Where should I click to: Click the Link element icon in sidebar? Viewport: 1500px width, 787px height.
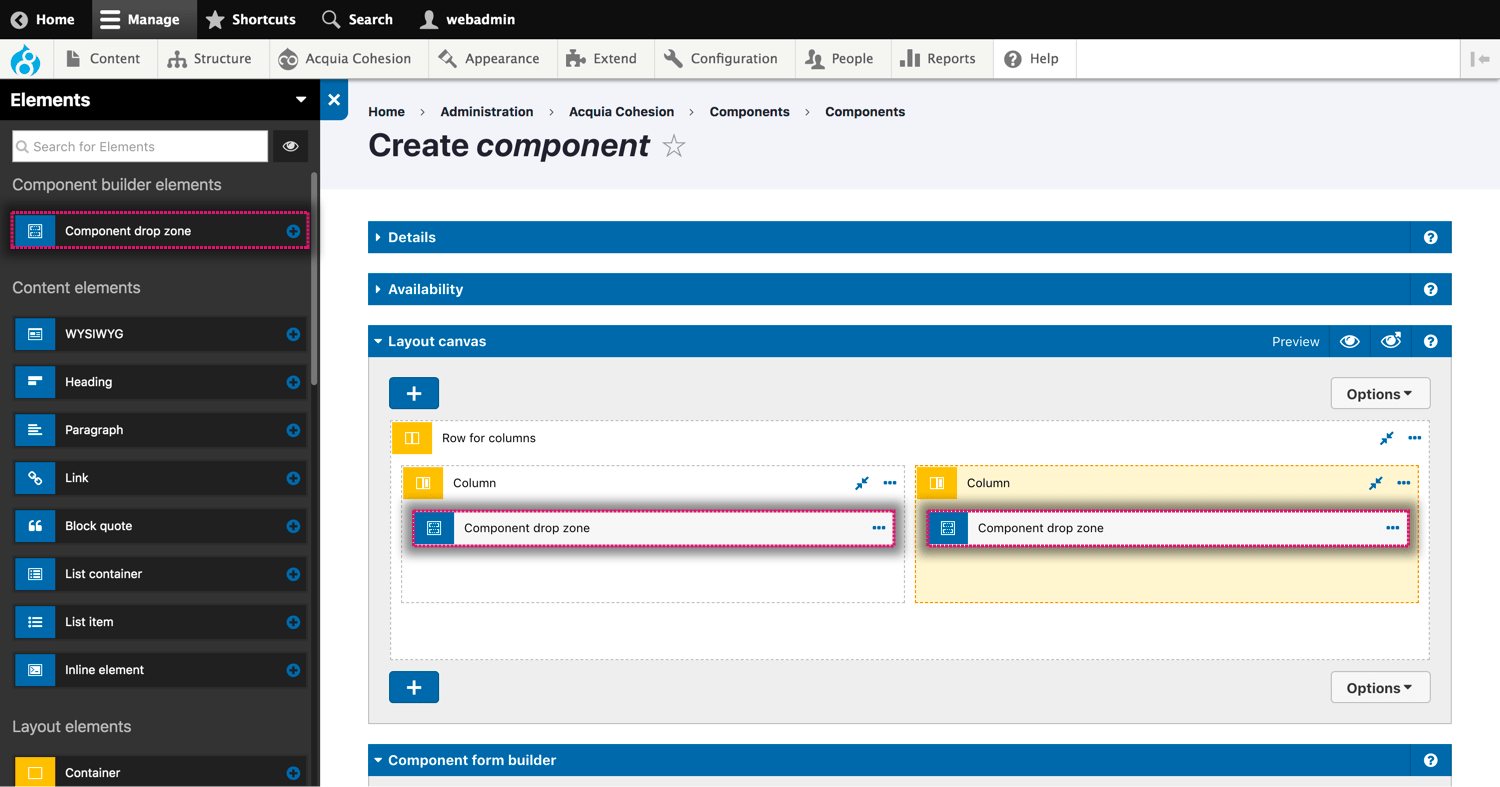(35, 478)
